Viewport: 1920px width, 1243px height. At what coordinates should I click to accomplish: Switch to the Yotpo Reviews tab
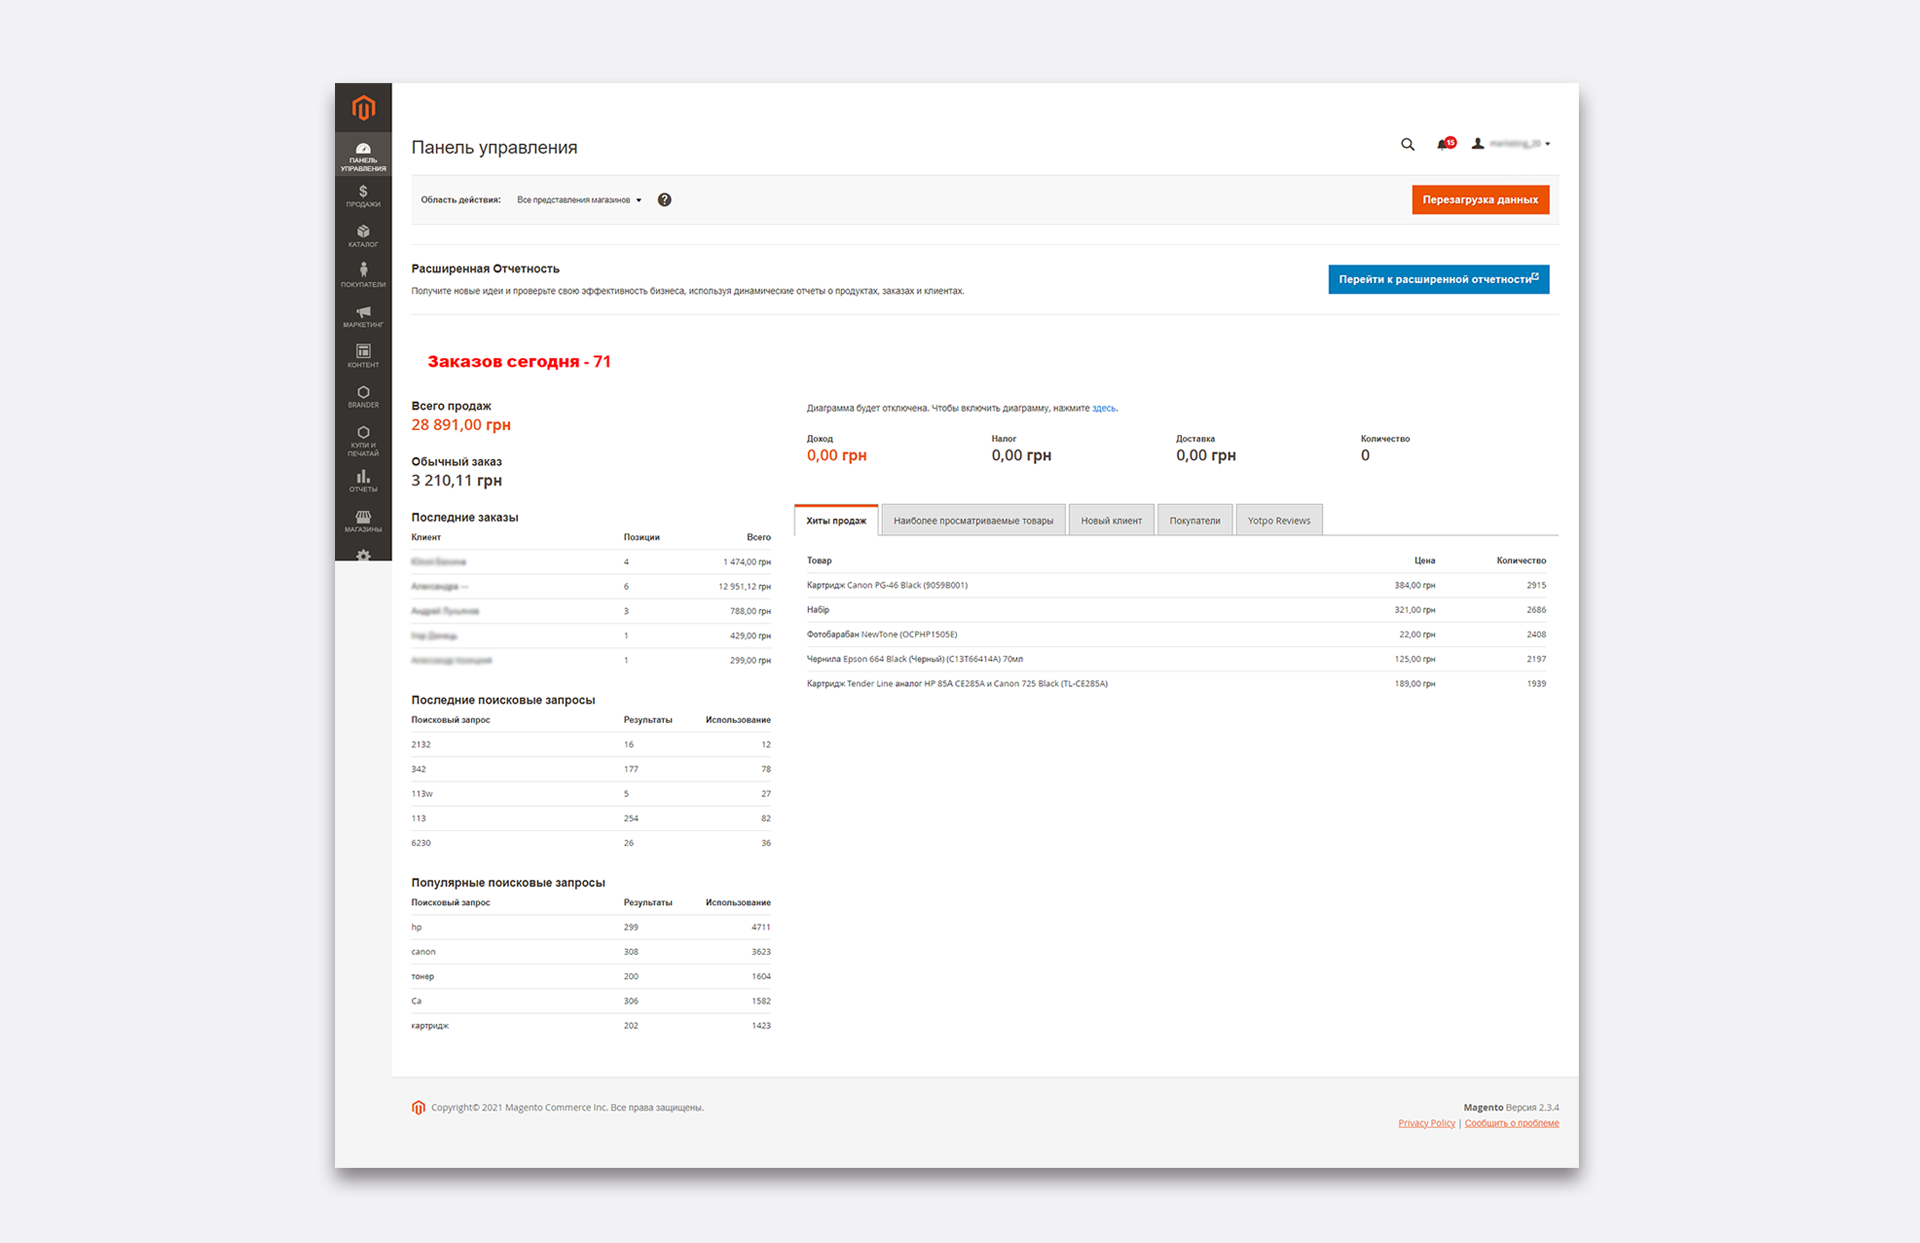[1278, 521]
